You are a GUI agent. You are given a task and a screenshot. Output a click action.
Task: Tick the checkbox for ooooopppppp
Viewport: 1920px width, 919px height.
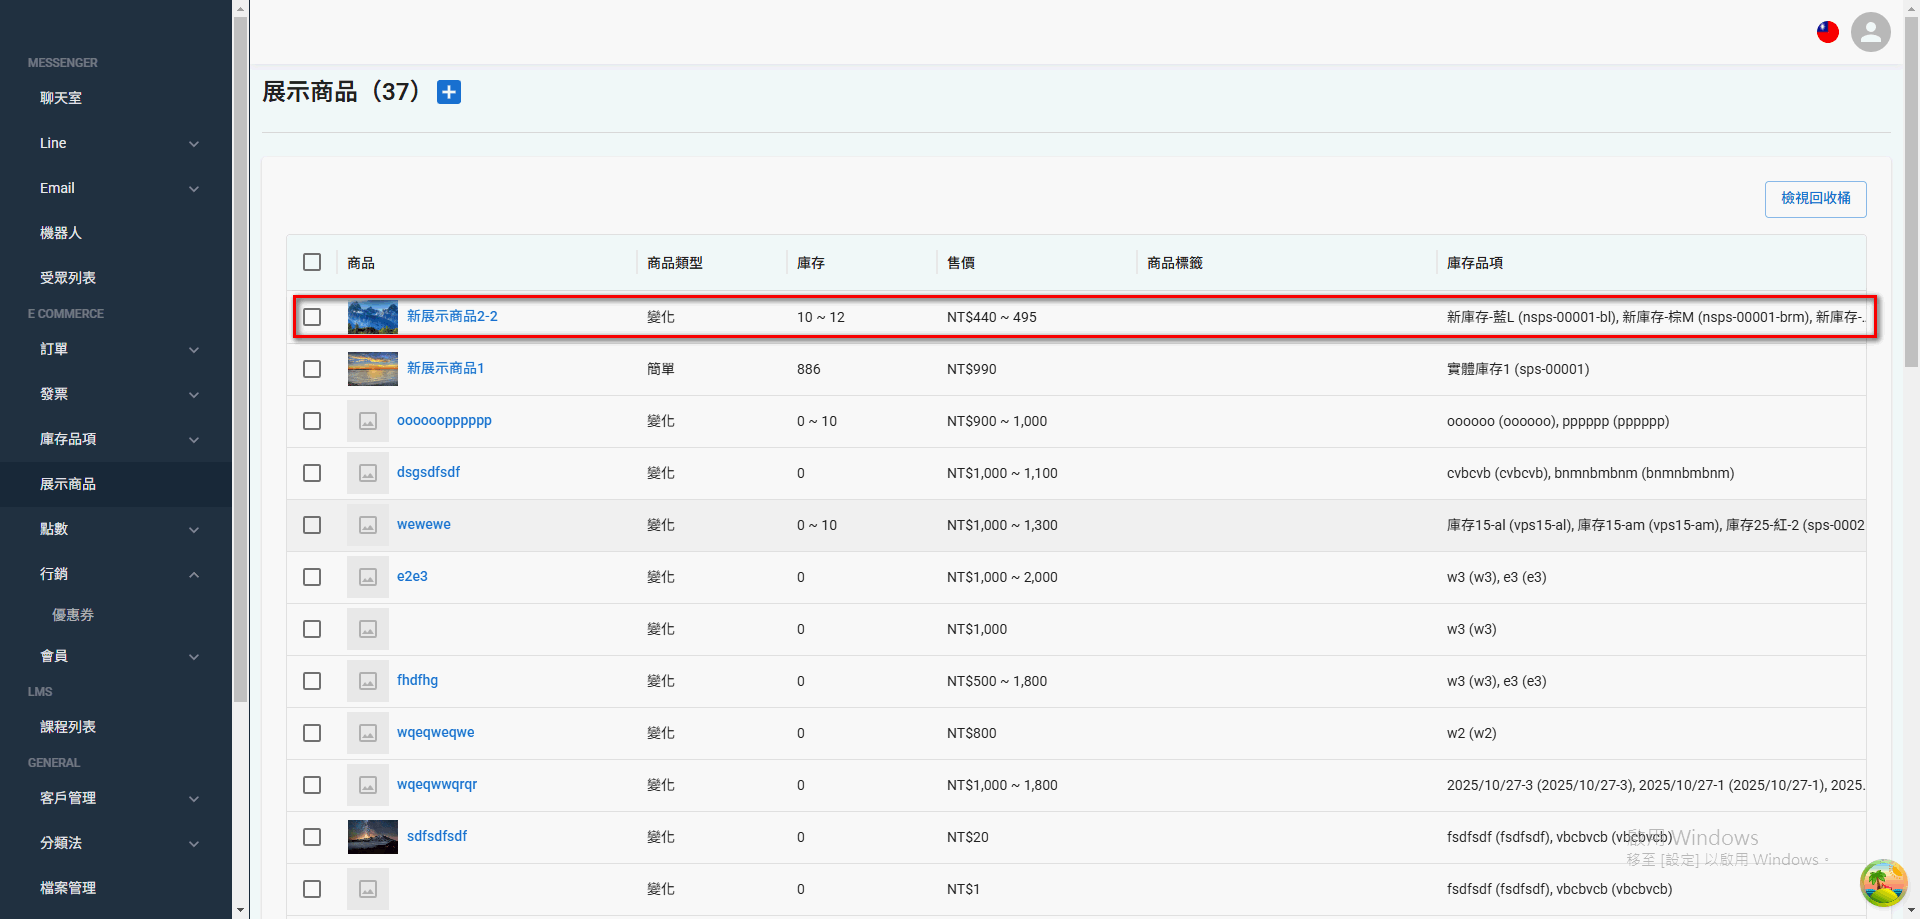pos(312,421)
